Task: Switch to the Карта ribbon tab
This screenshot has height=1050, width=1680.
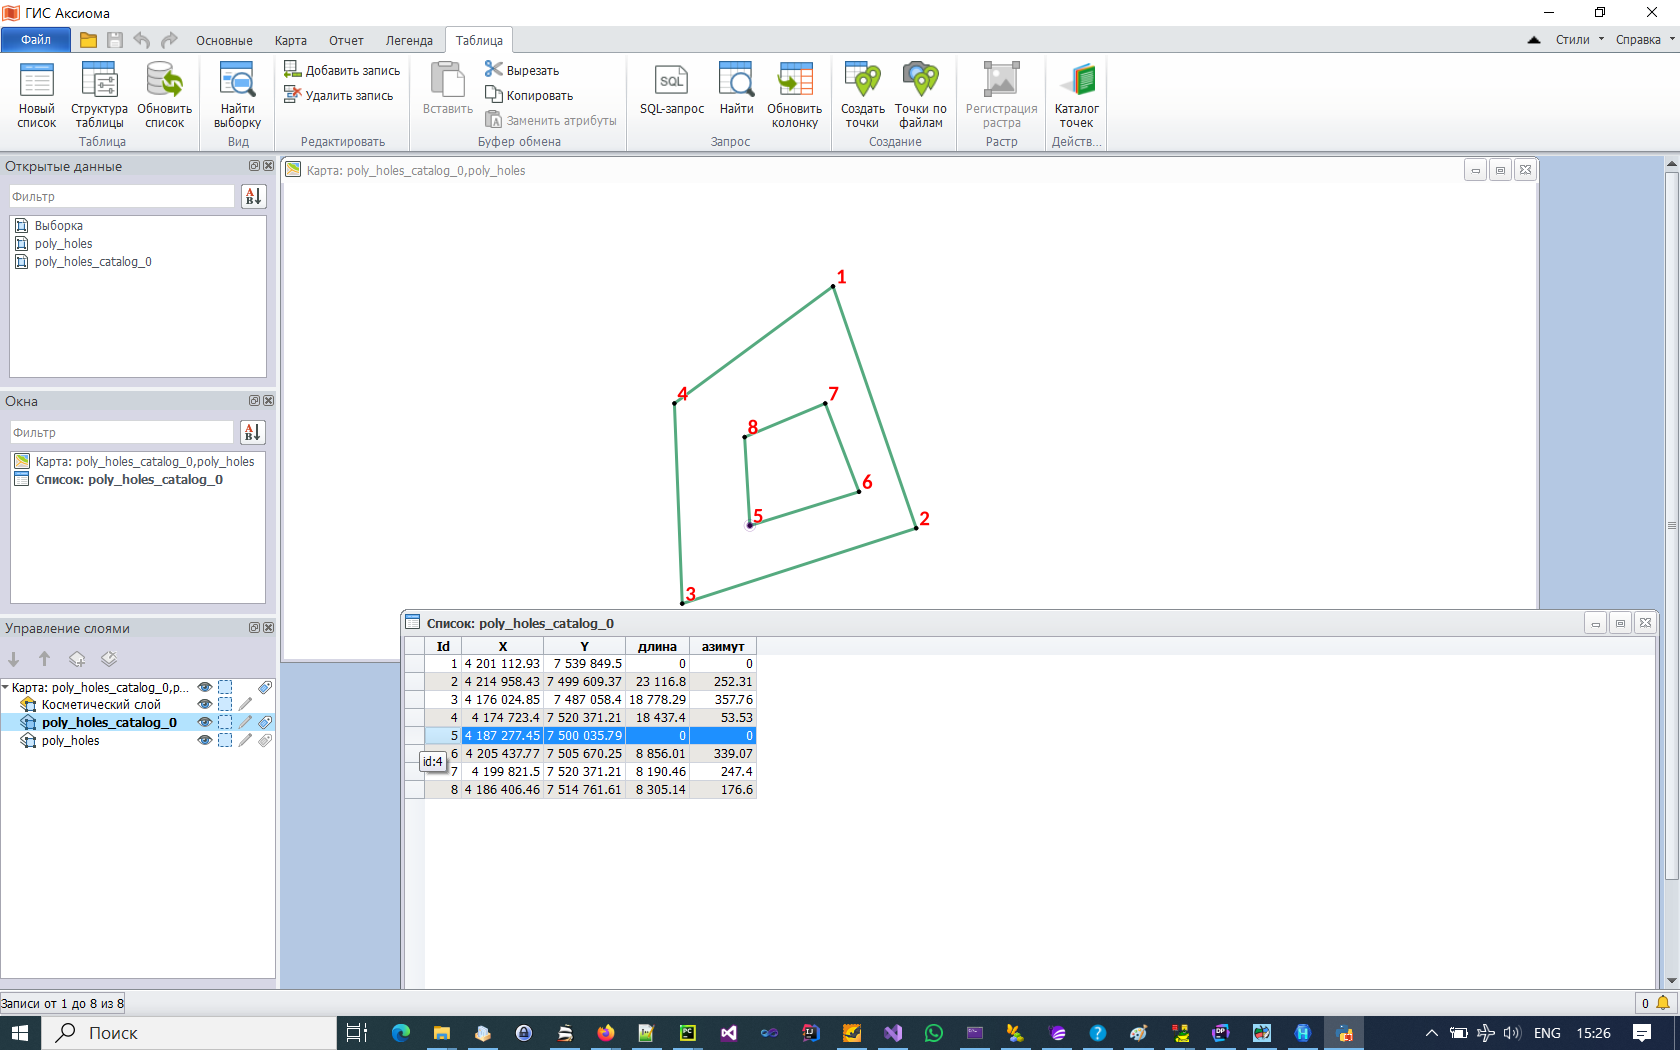Action: (290, 41)
